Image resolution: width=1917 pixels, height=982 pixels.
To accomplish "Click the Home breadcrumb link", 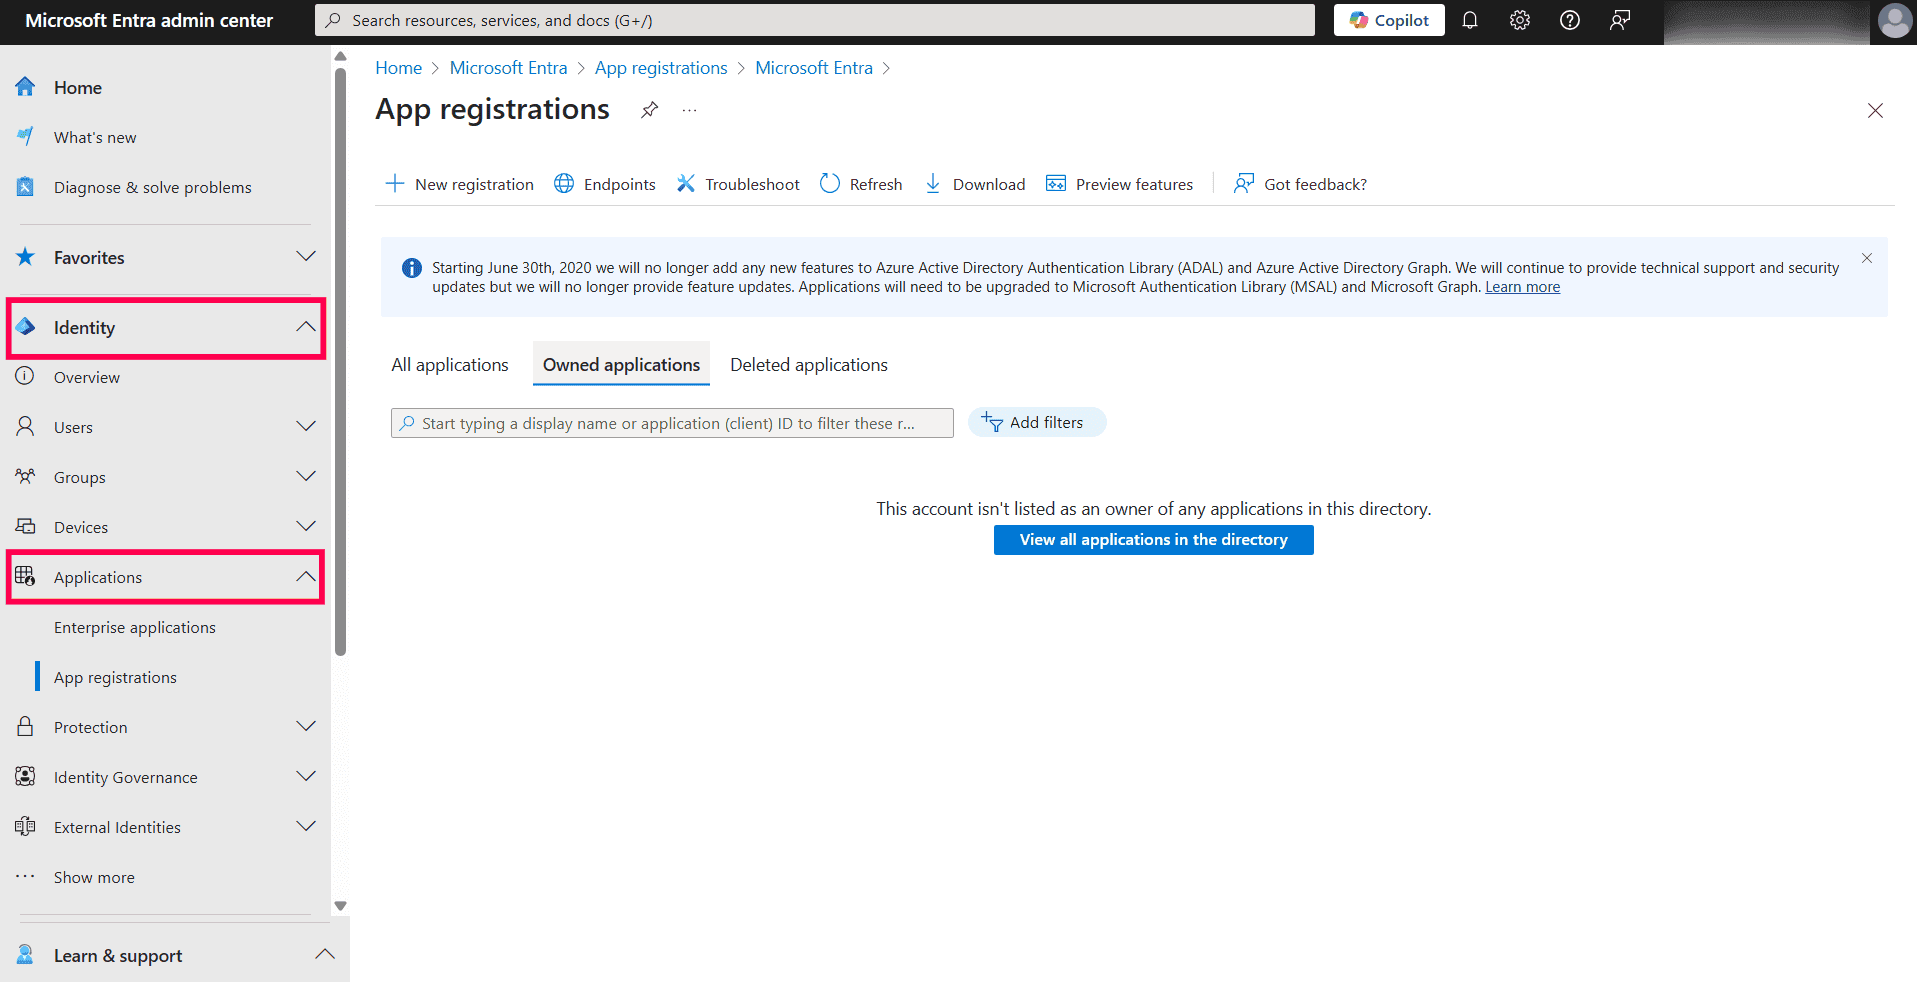I will 399,68.
